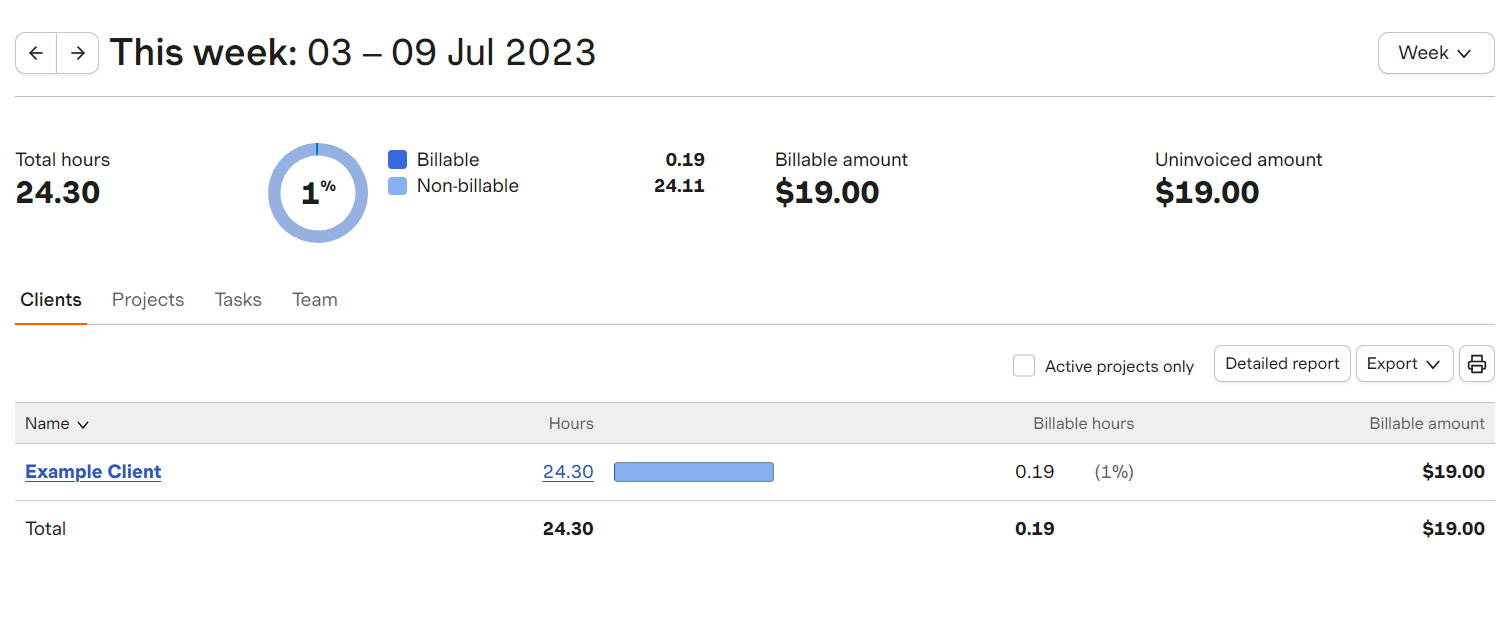The height and width of the screenshot is (628, 1510).
Task: Open the print dialog via the printer icon
Action: [x=1477, y=363]
